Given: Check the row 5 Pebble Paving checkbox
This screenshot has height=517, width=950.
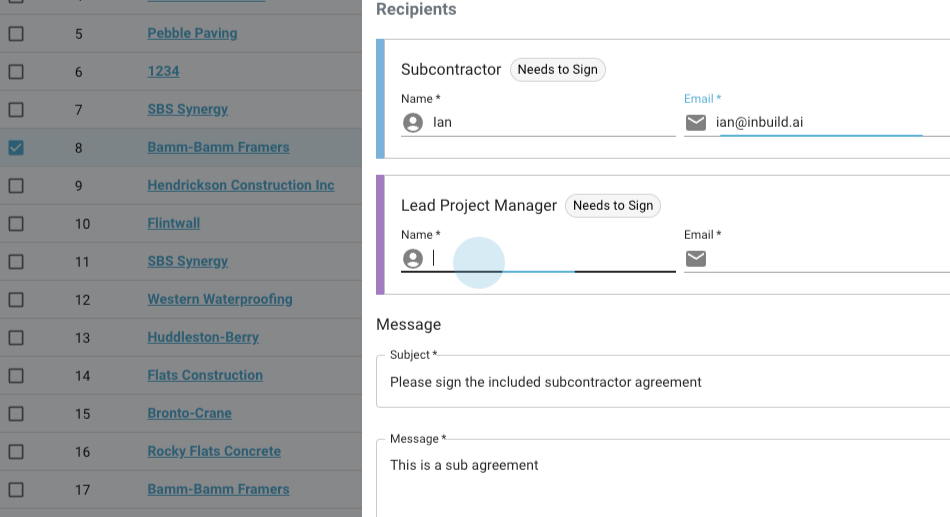Looking at the screenshot, I should pos(16,34).
